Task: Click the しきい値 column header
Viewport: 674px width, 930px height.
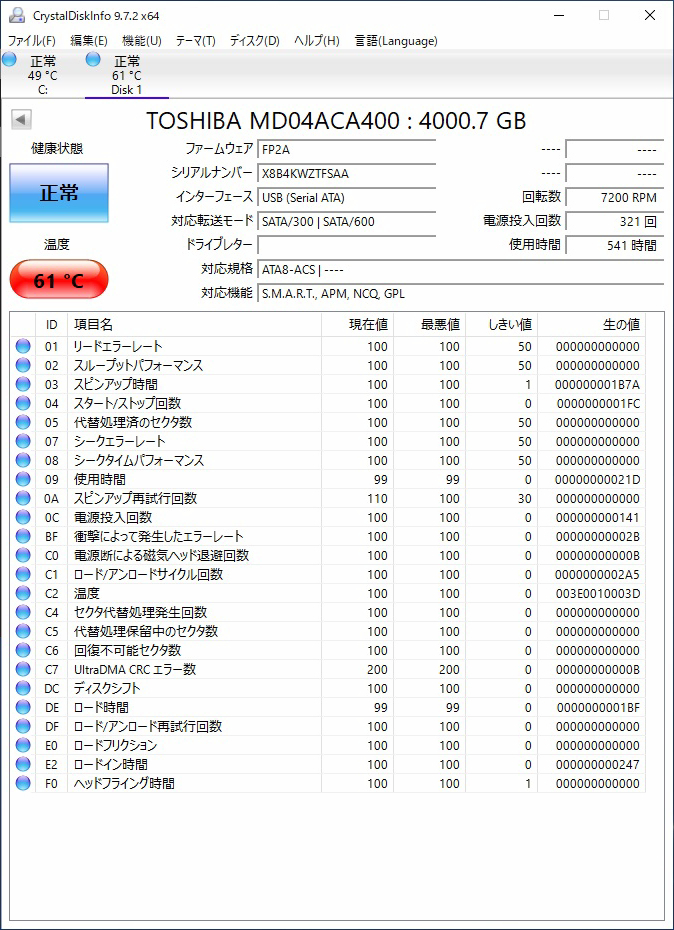Action: coord(502,324)
